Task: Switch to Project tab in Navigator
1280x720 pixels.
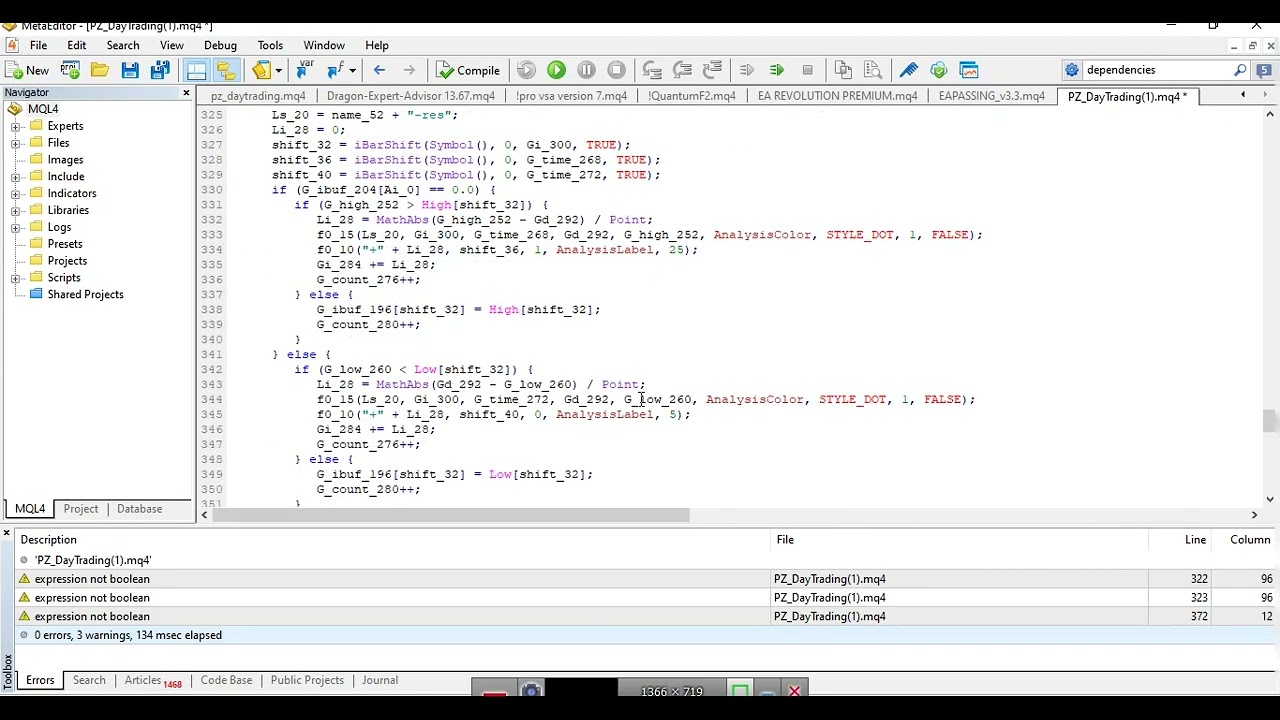Action: coord(81,509)
